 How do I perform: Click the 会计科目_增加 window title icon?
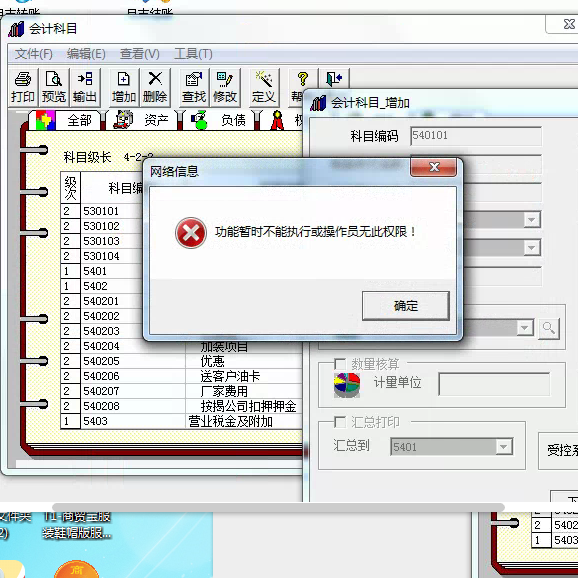(318, 103)
